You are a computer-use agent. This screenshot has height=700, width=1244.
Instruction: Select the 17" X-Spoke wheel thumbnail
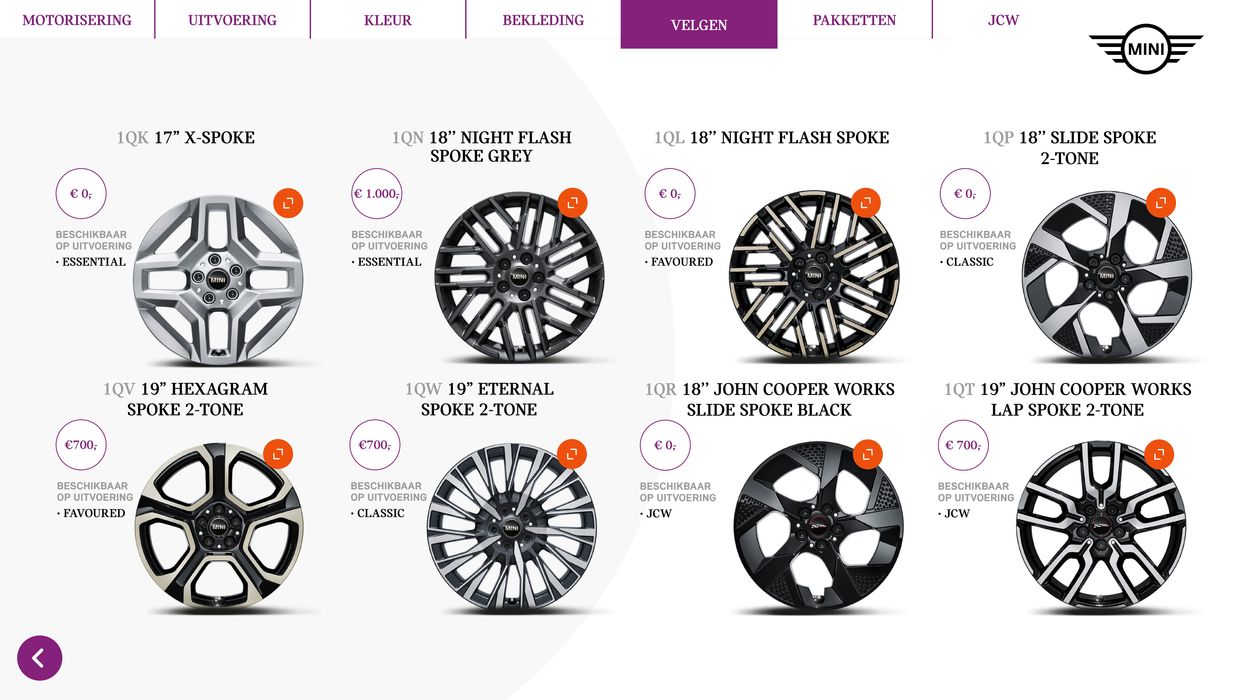point(217,279)
